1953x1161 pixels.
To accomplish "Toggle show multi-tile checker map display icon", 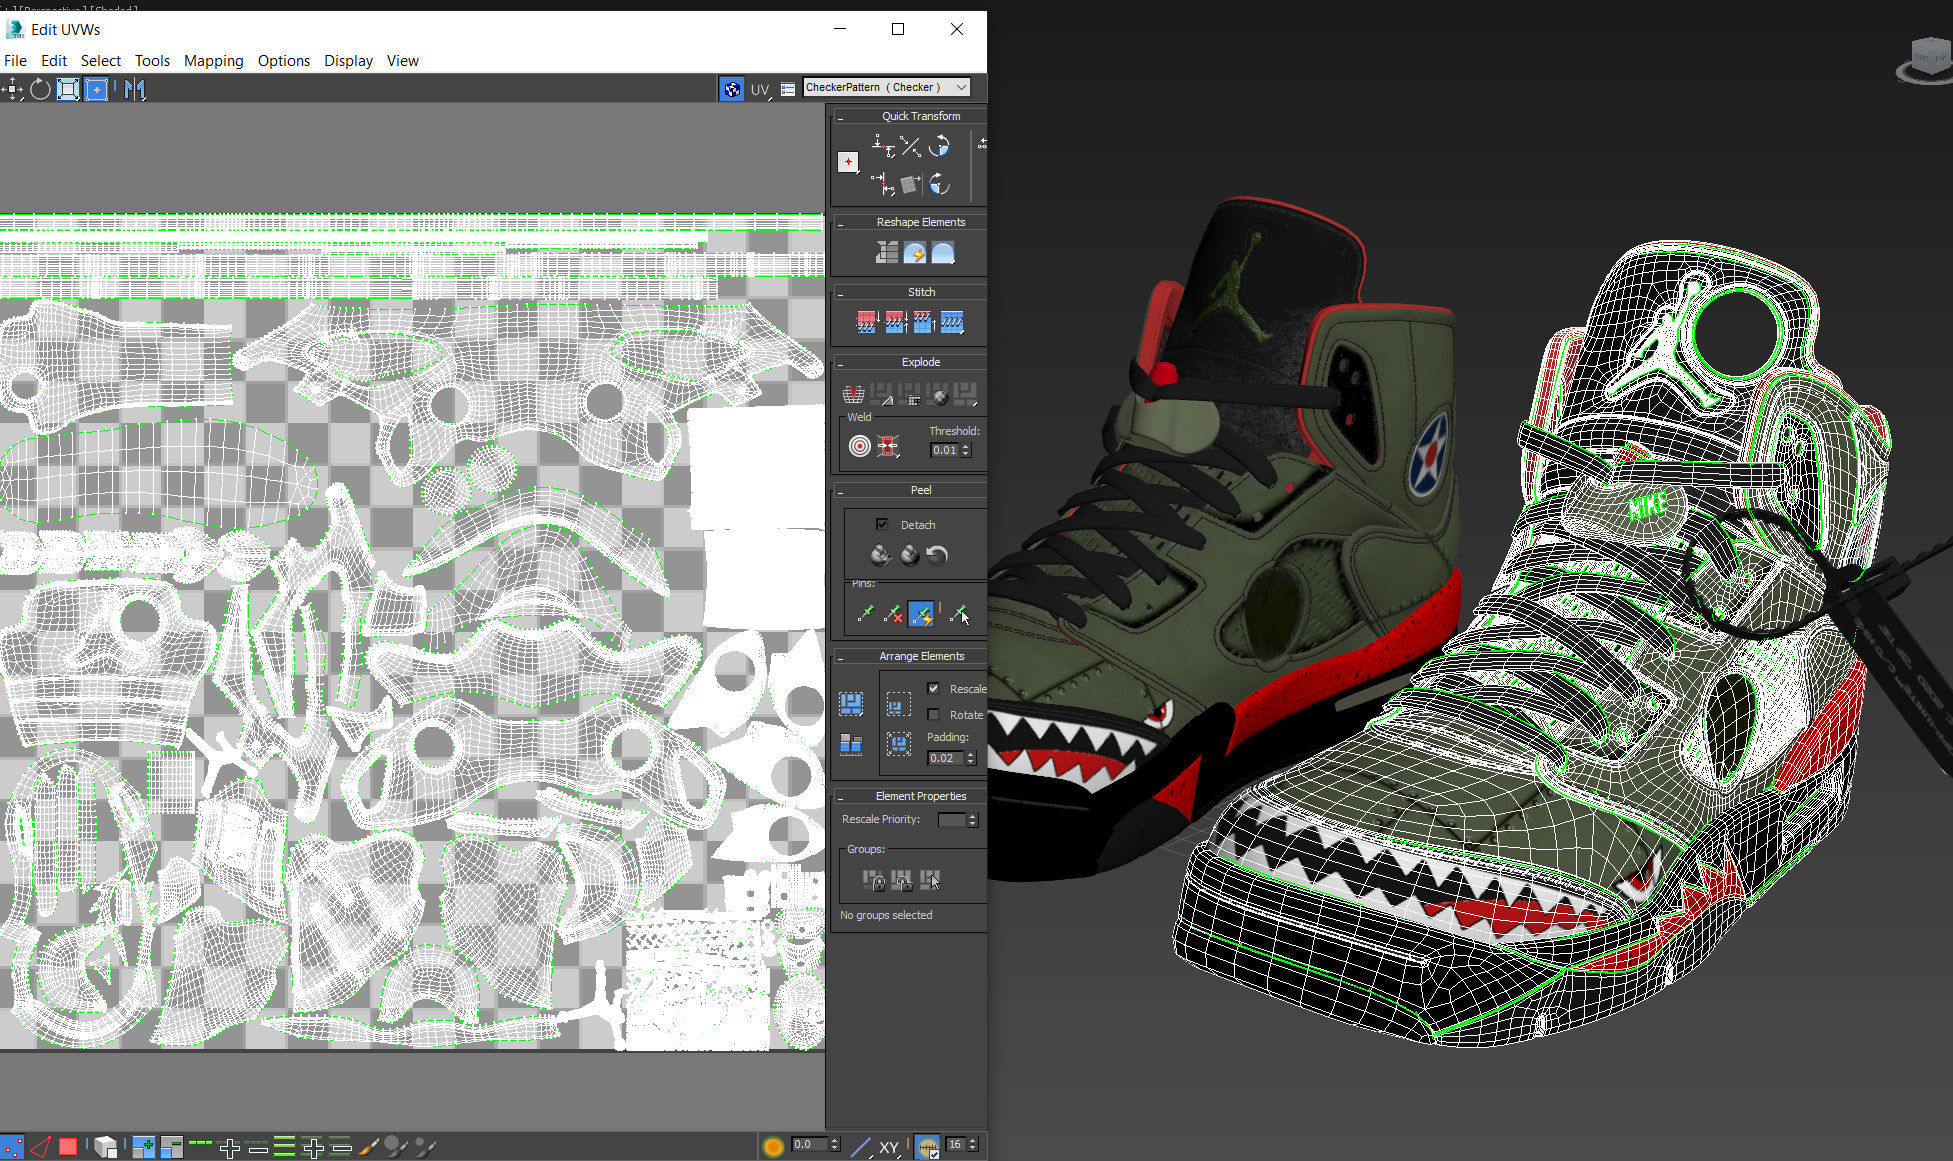I will point(731,89).
